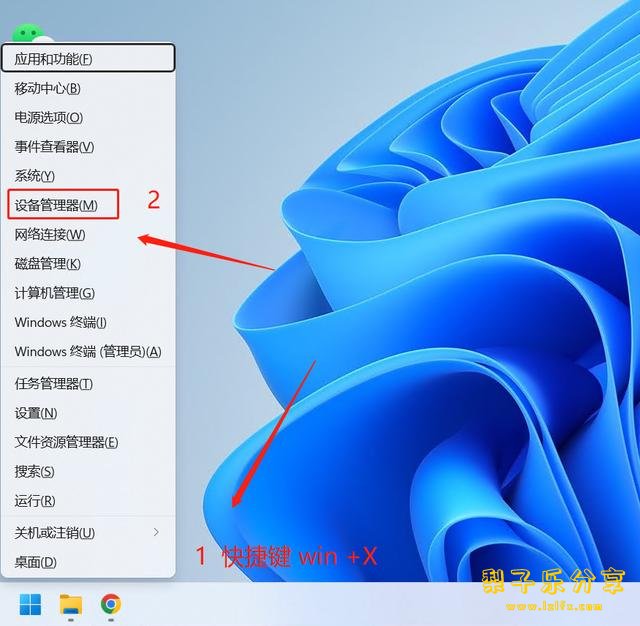
Task: Launch Google Chrome from the taskbar
Action: (x=111, y=604)
